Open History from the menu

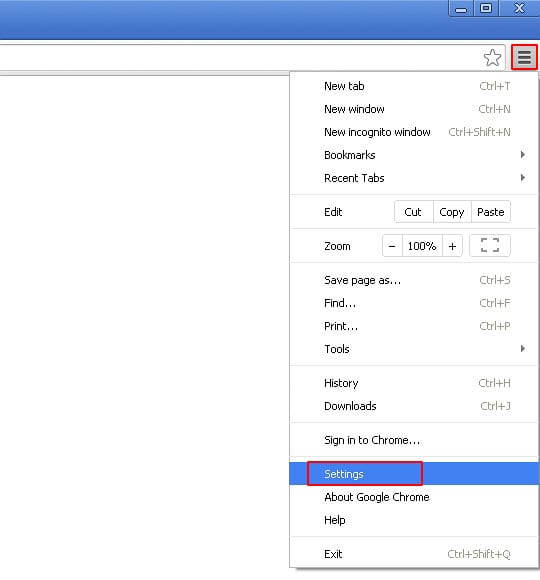pos(414,383)
